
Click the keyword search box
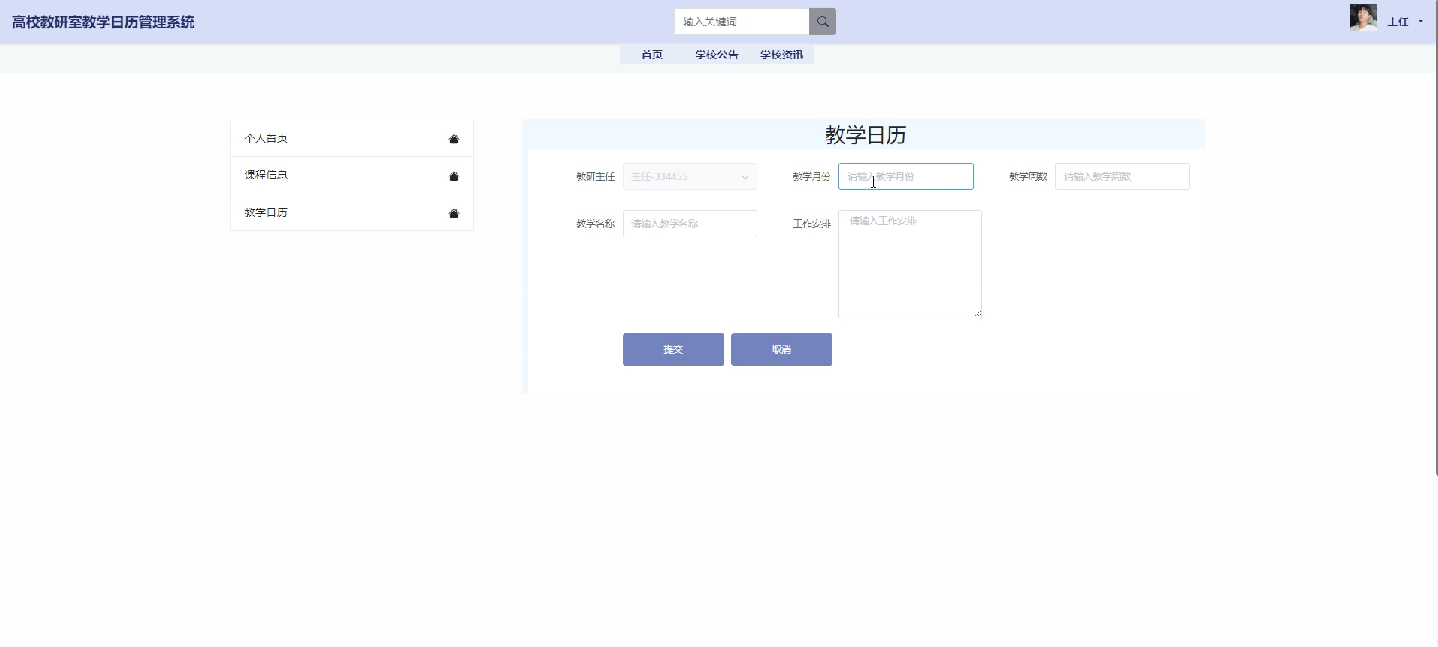(742, 21)
